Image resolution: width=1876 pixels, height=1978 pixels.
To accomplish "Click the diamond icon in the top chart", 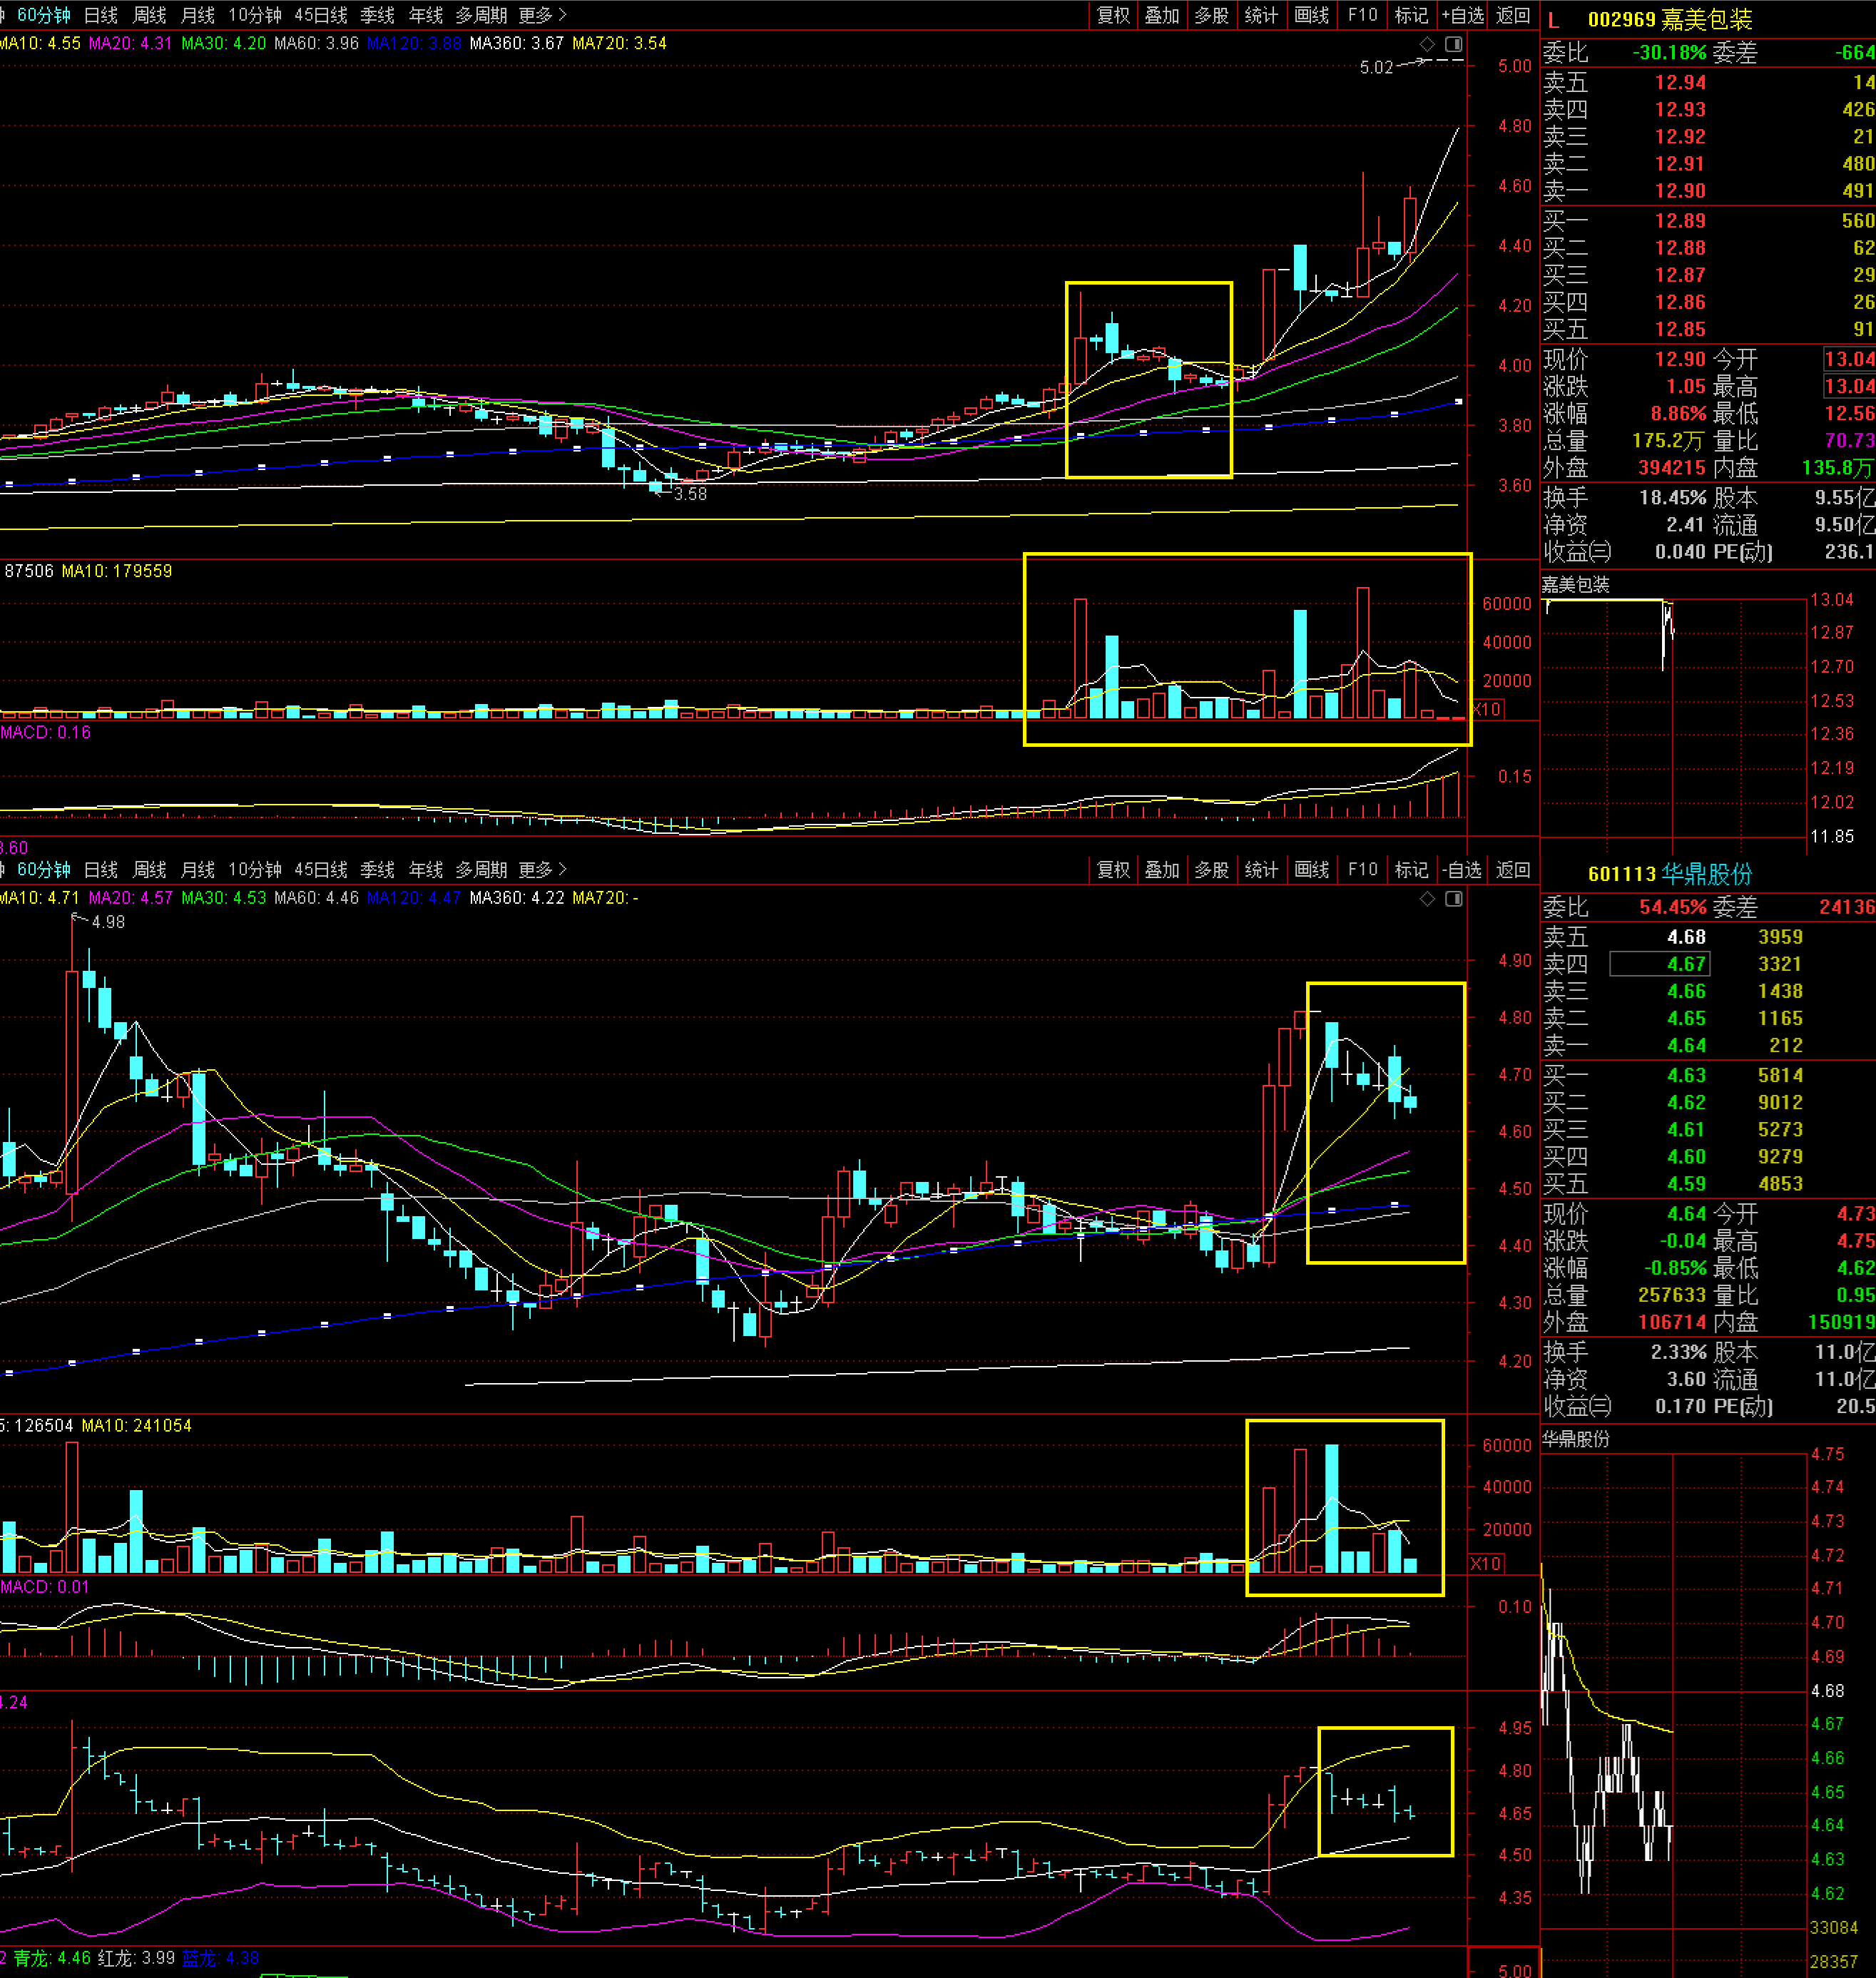I will click(x=1427, y=44).
